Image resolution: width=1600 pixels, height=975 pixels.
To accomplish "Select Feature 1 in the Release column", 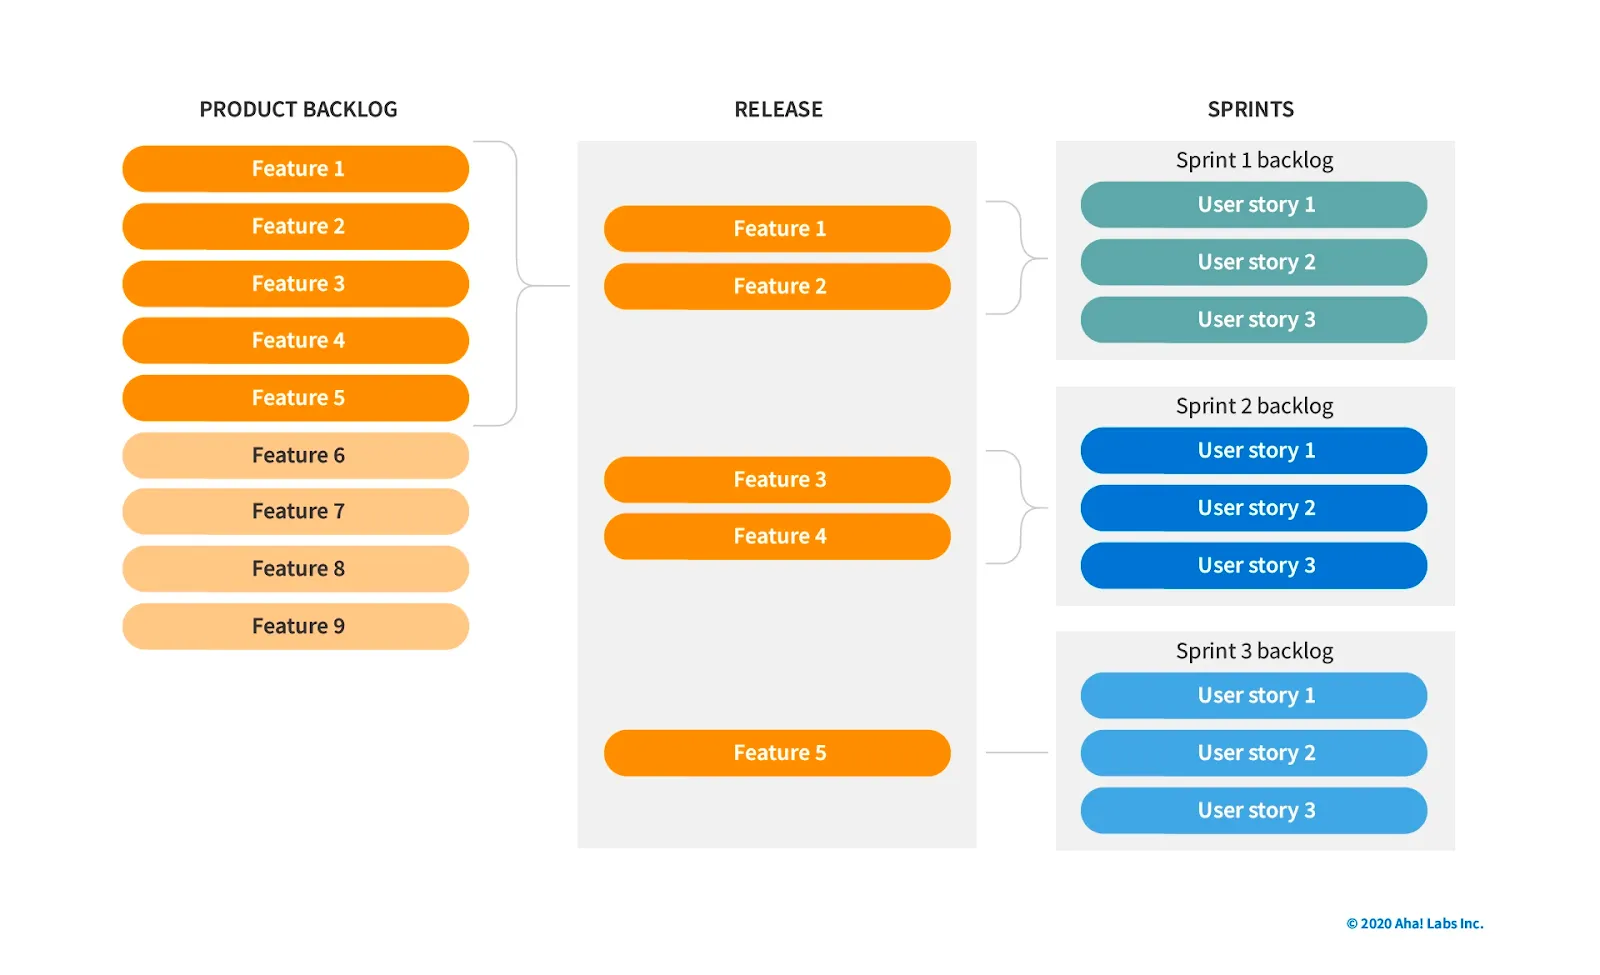I will click(777, 229).
